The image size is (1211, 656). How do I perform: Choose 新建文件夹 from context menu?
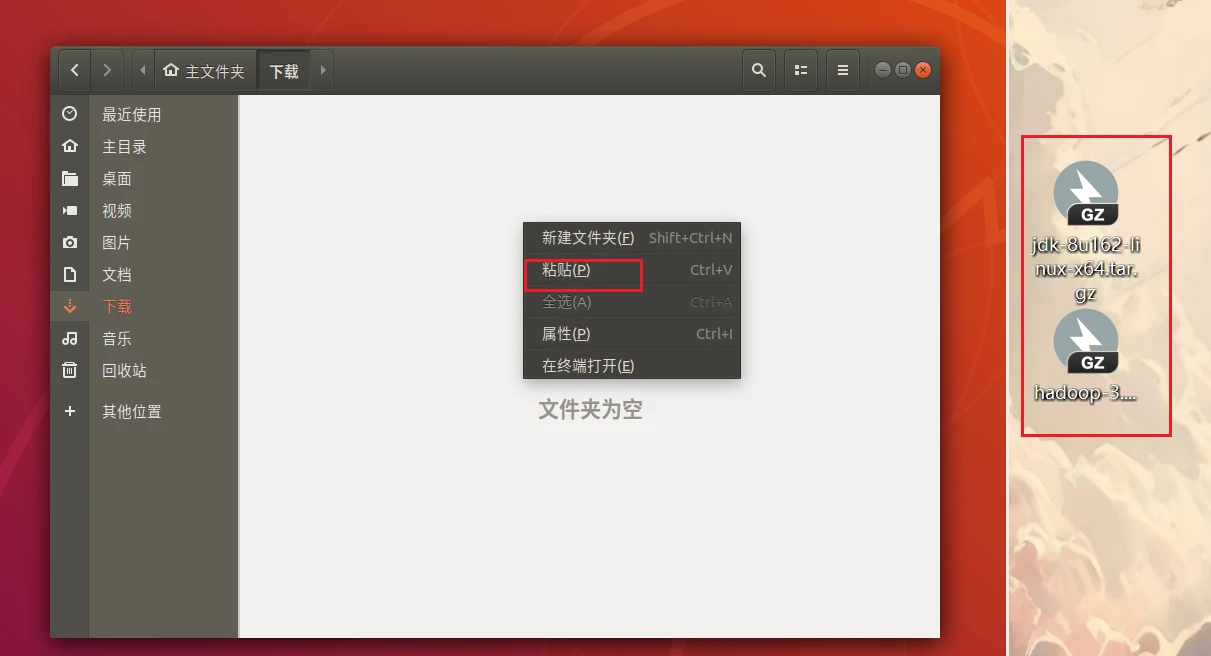[x=588, y=238]
